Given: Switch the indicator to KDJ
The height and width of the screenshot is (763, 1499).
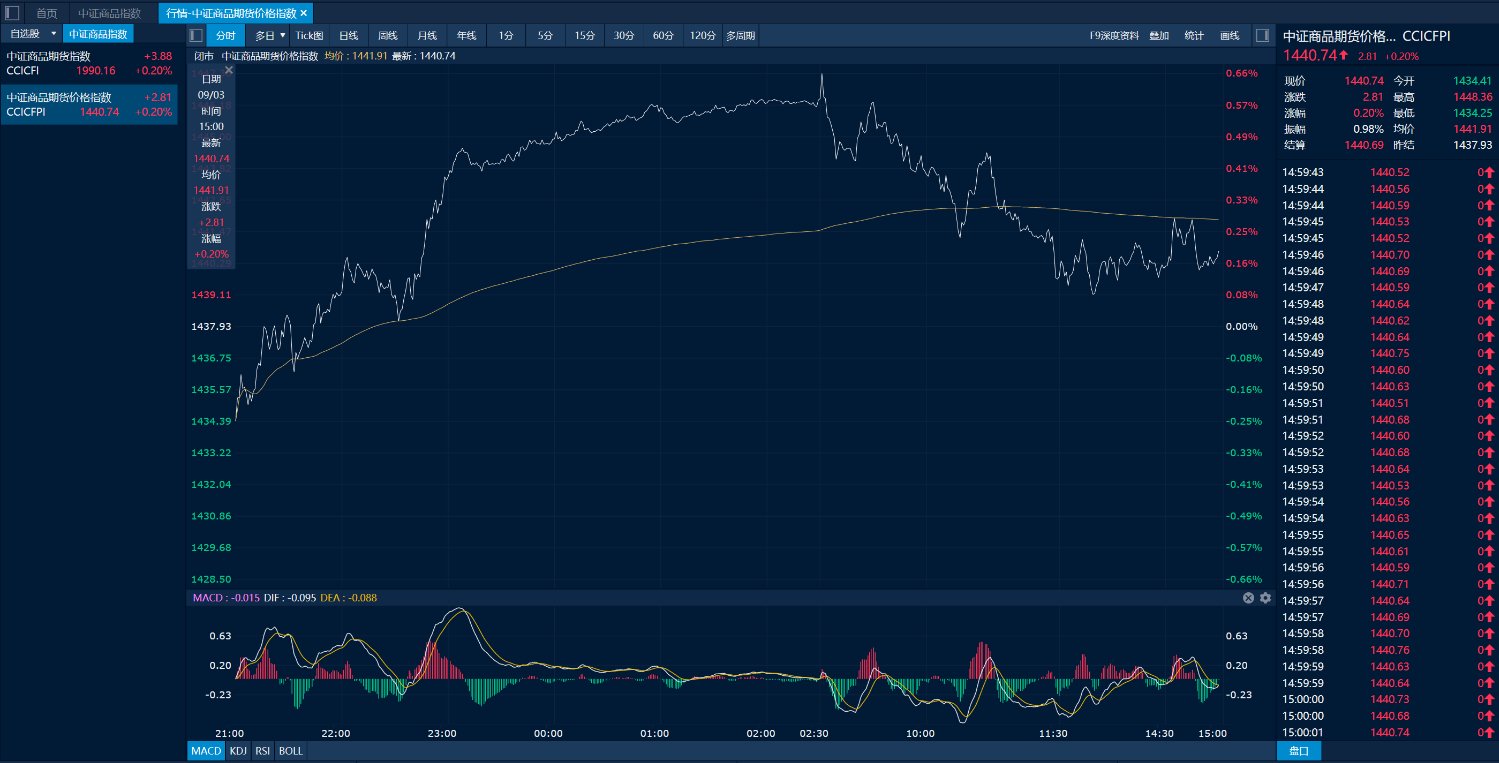Looking at the screenshot, I should (237, 751).
